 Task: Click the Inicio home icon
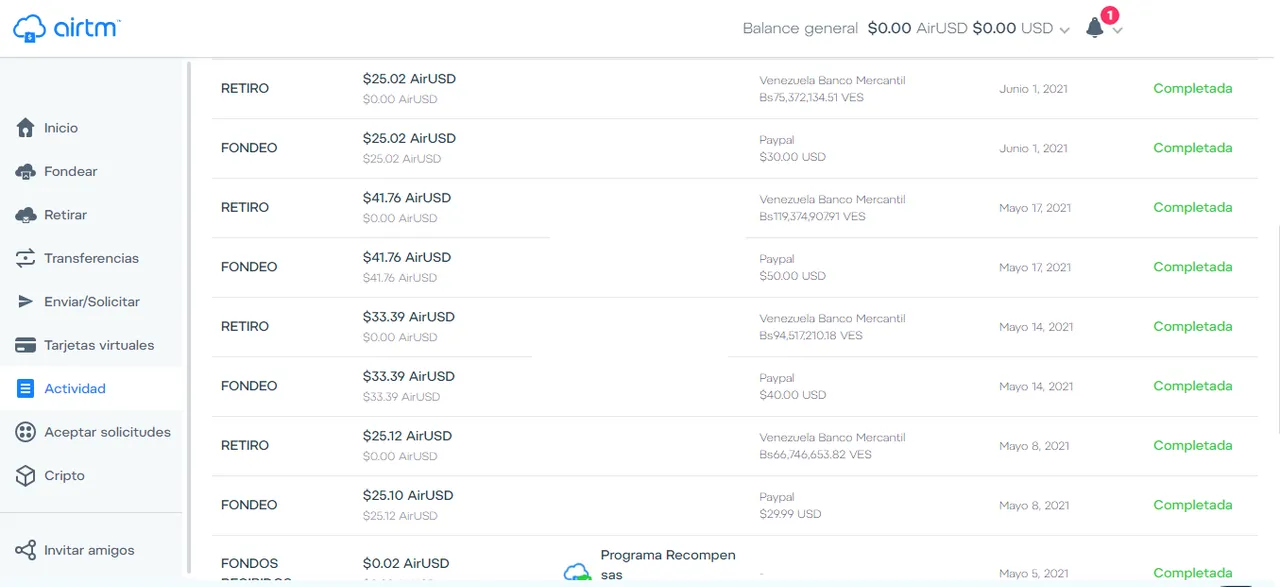coord(26,128)
